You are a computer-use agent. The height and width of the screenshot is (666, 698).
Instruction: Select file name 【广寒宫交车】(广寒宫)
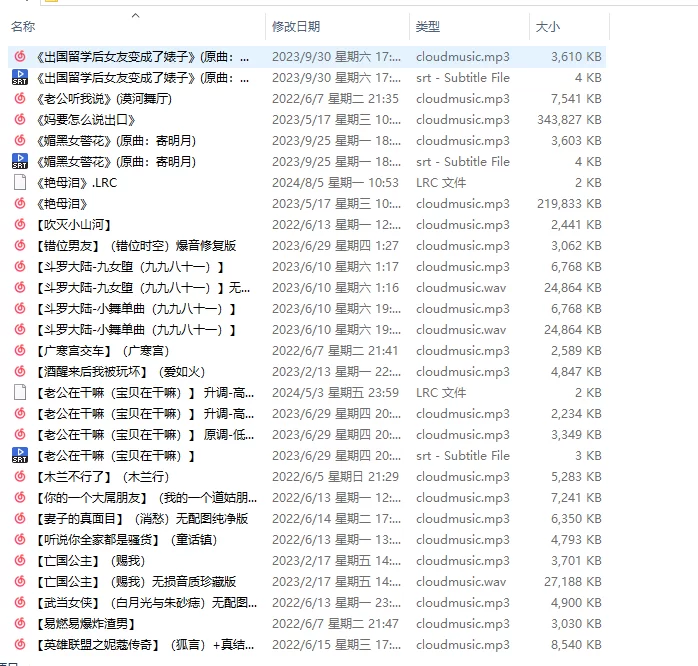(103, 350)
